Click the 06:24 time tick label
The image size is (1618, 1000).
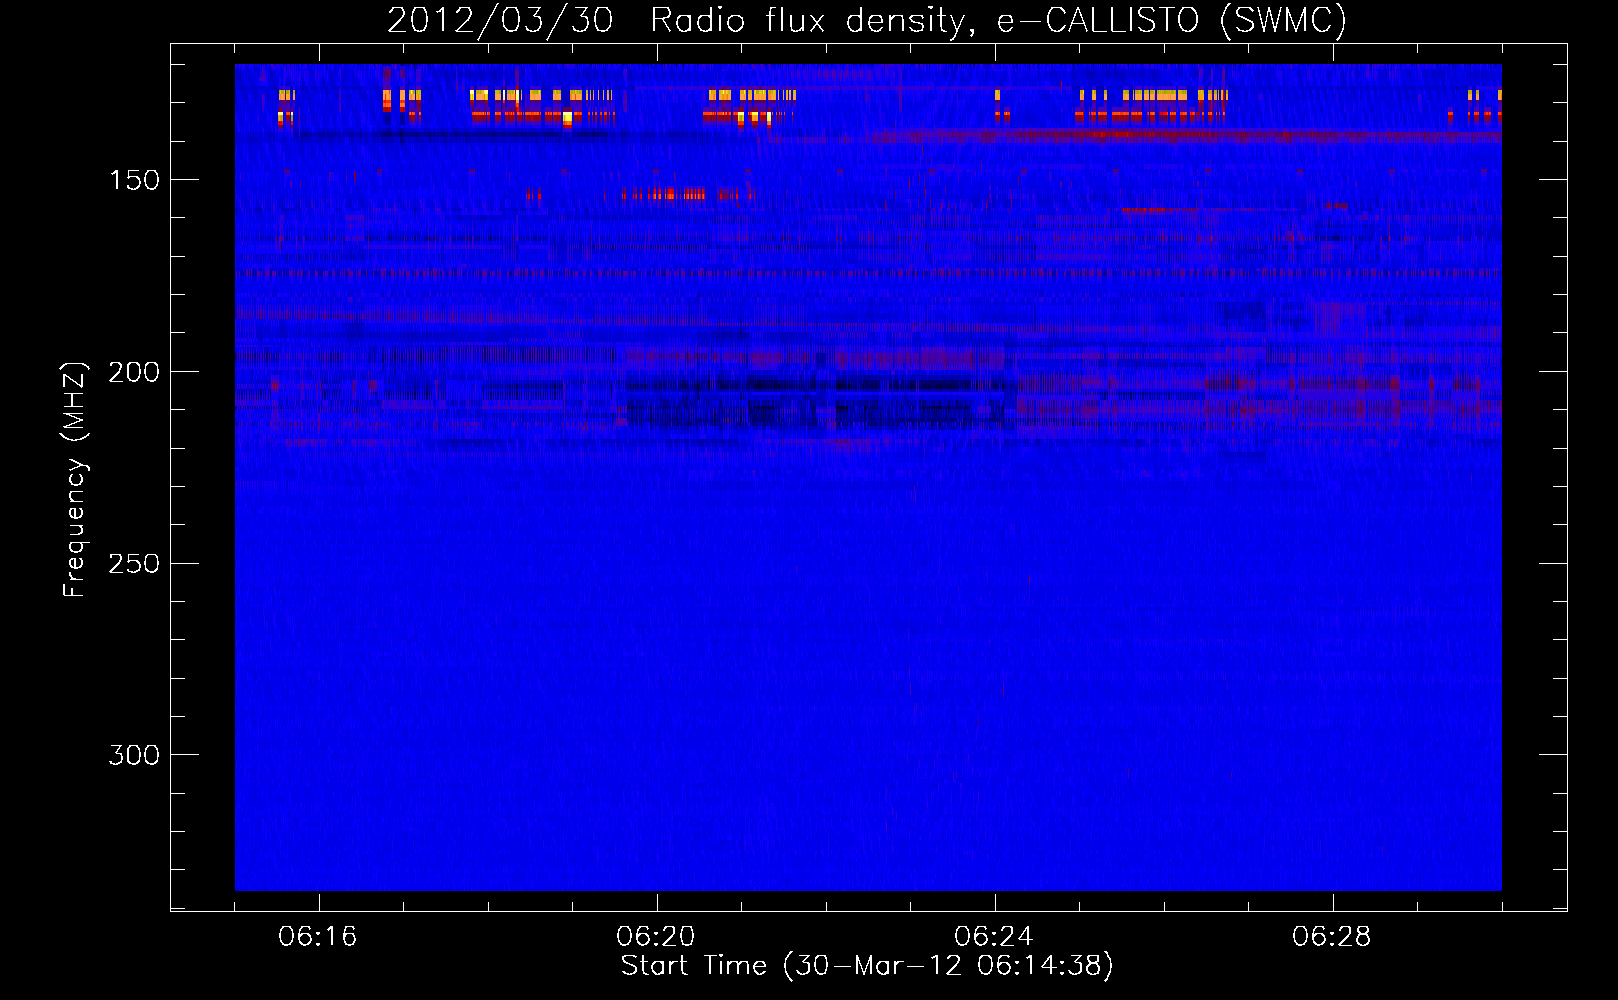[994, 937]
